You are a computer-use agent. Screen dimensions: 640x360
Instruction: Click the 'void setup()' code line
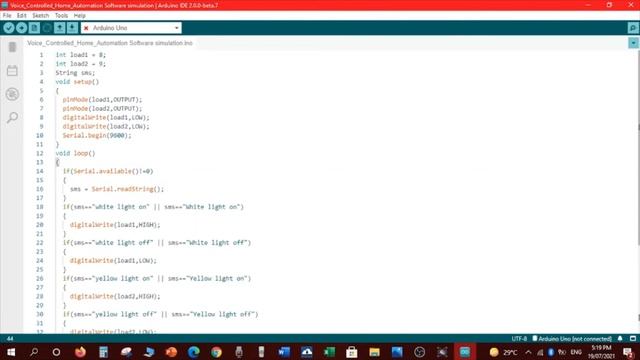click(77, 82)
